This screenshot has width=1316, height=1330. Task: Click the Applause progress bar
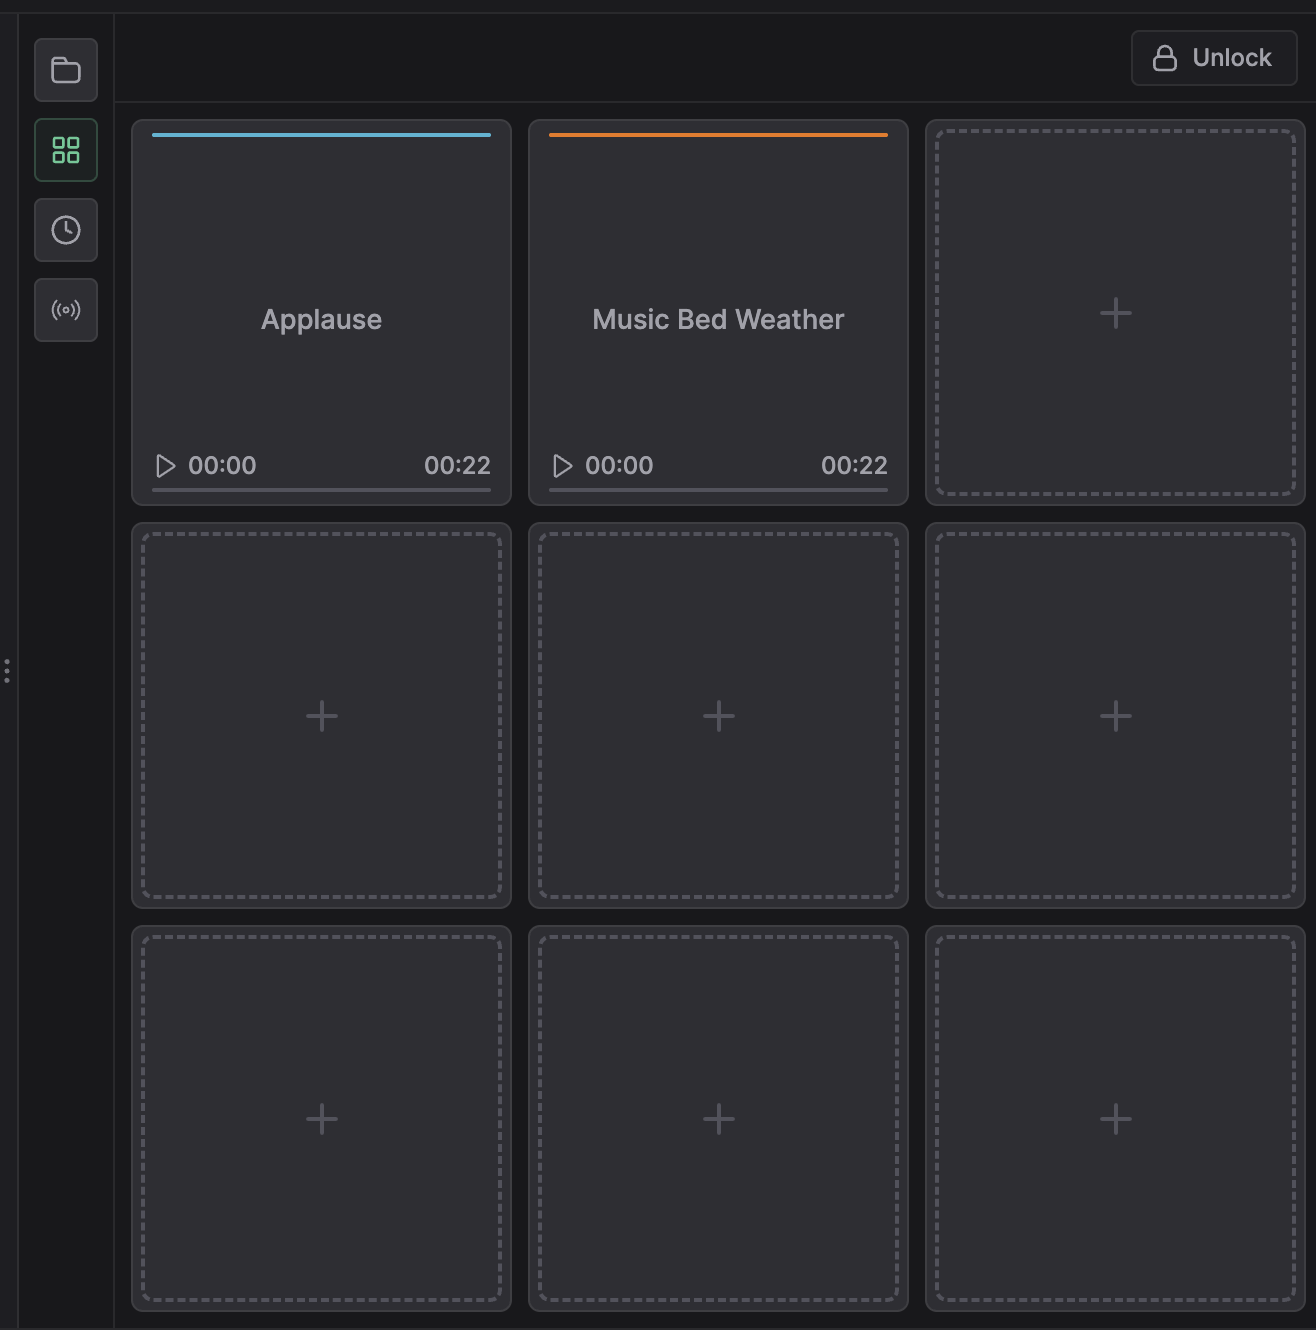(321, 490)
